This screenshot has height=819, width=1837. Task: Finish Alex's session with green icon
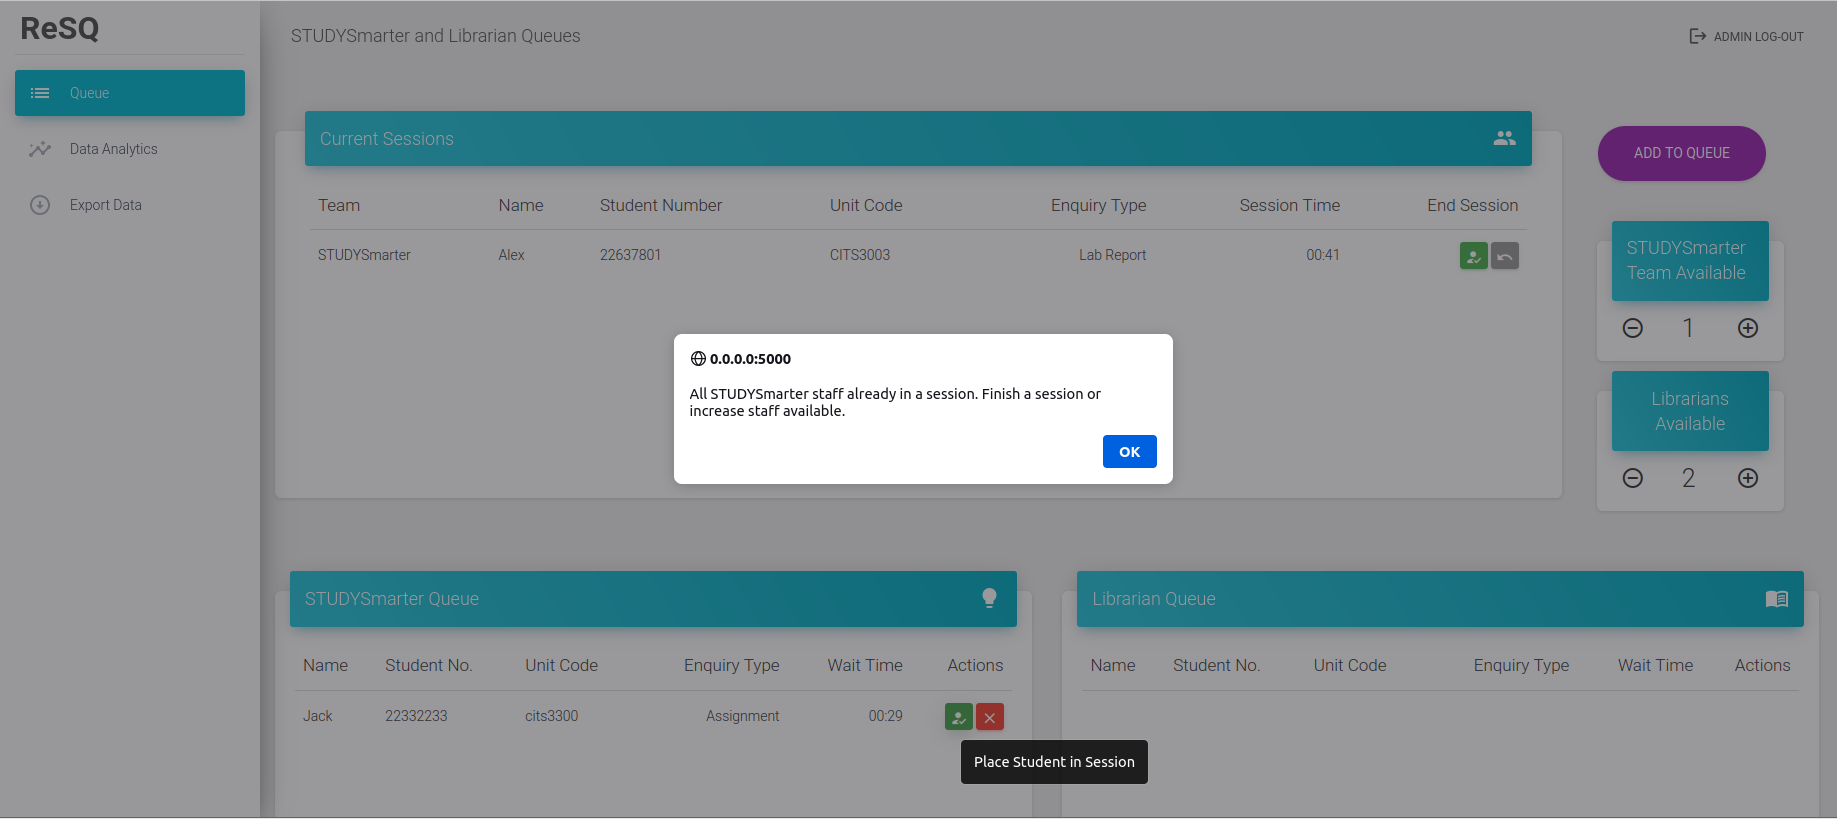(x=1473, y=256)
